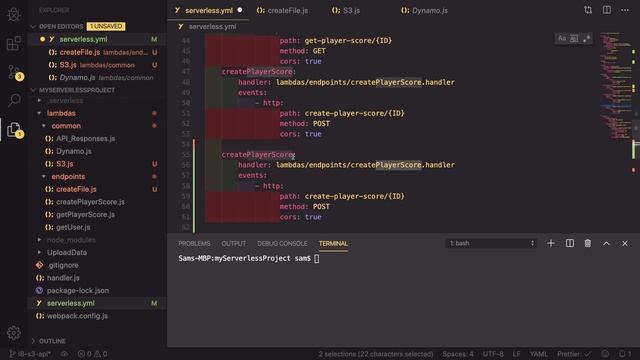Select createFile.js in Open Editors list
The width and height of the screenshot is (640, 360).
pyautogui.click(x=98, y=52)
